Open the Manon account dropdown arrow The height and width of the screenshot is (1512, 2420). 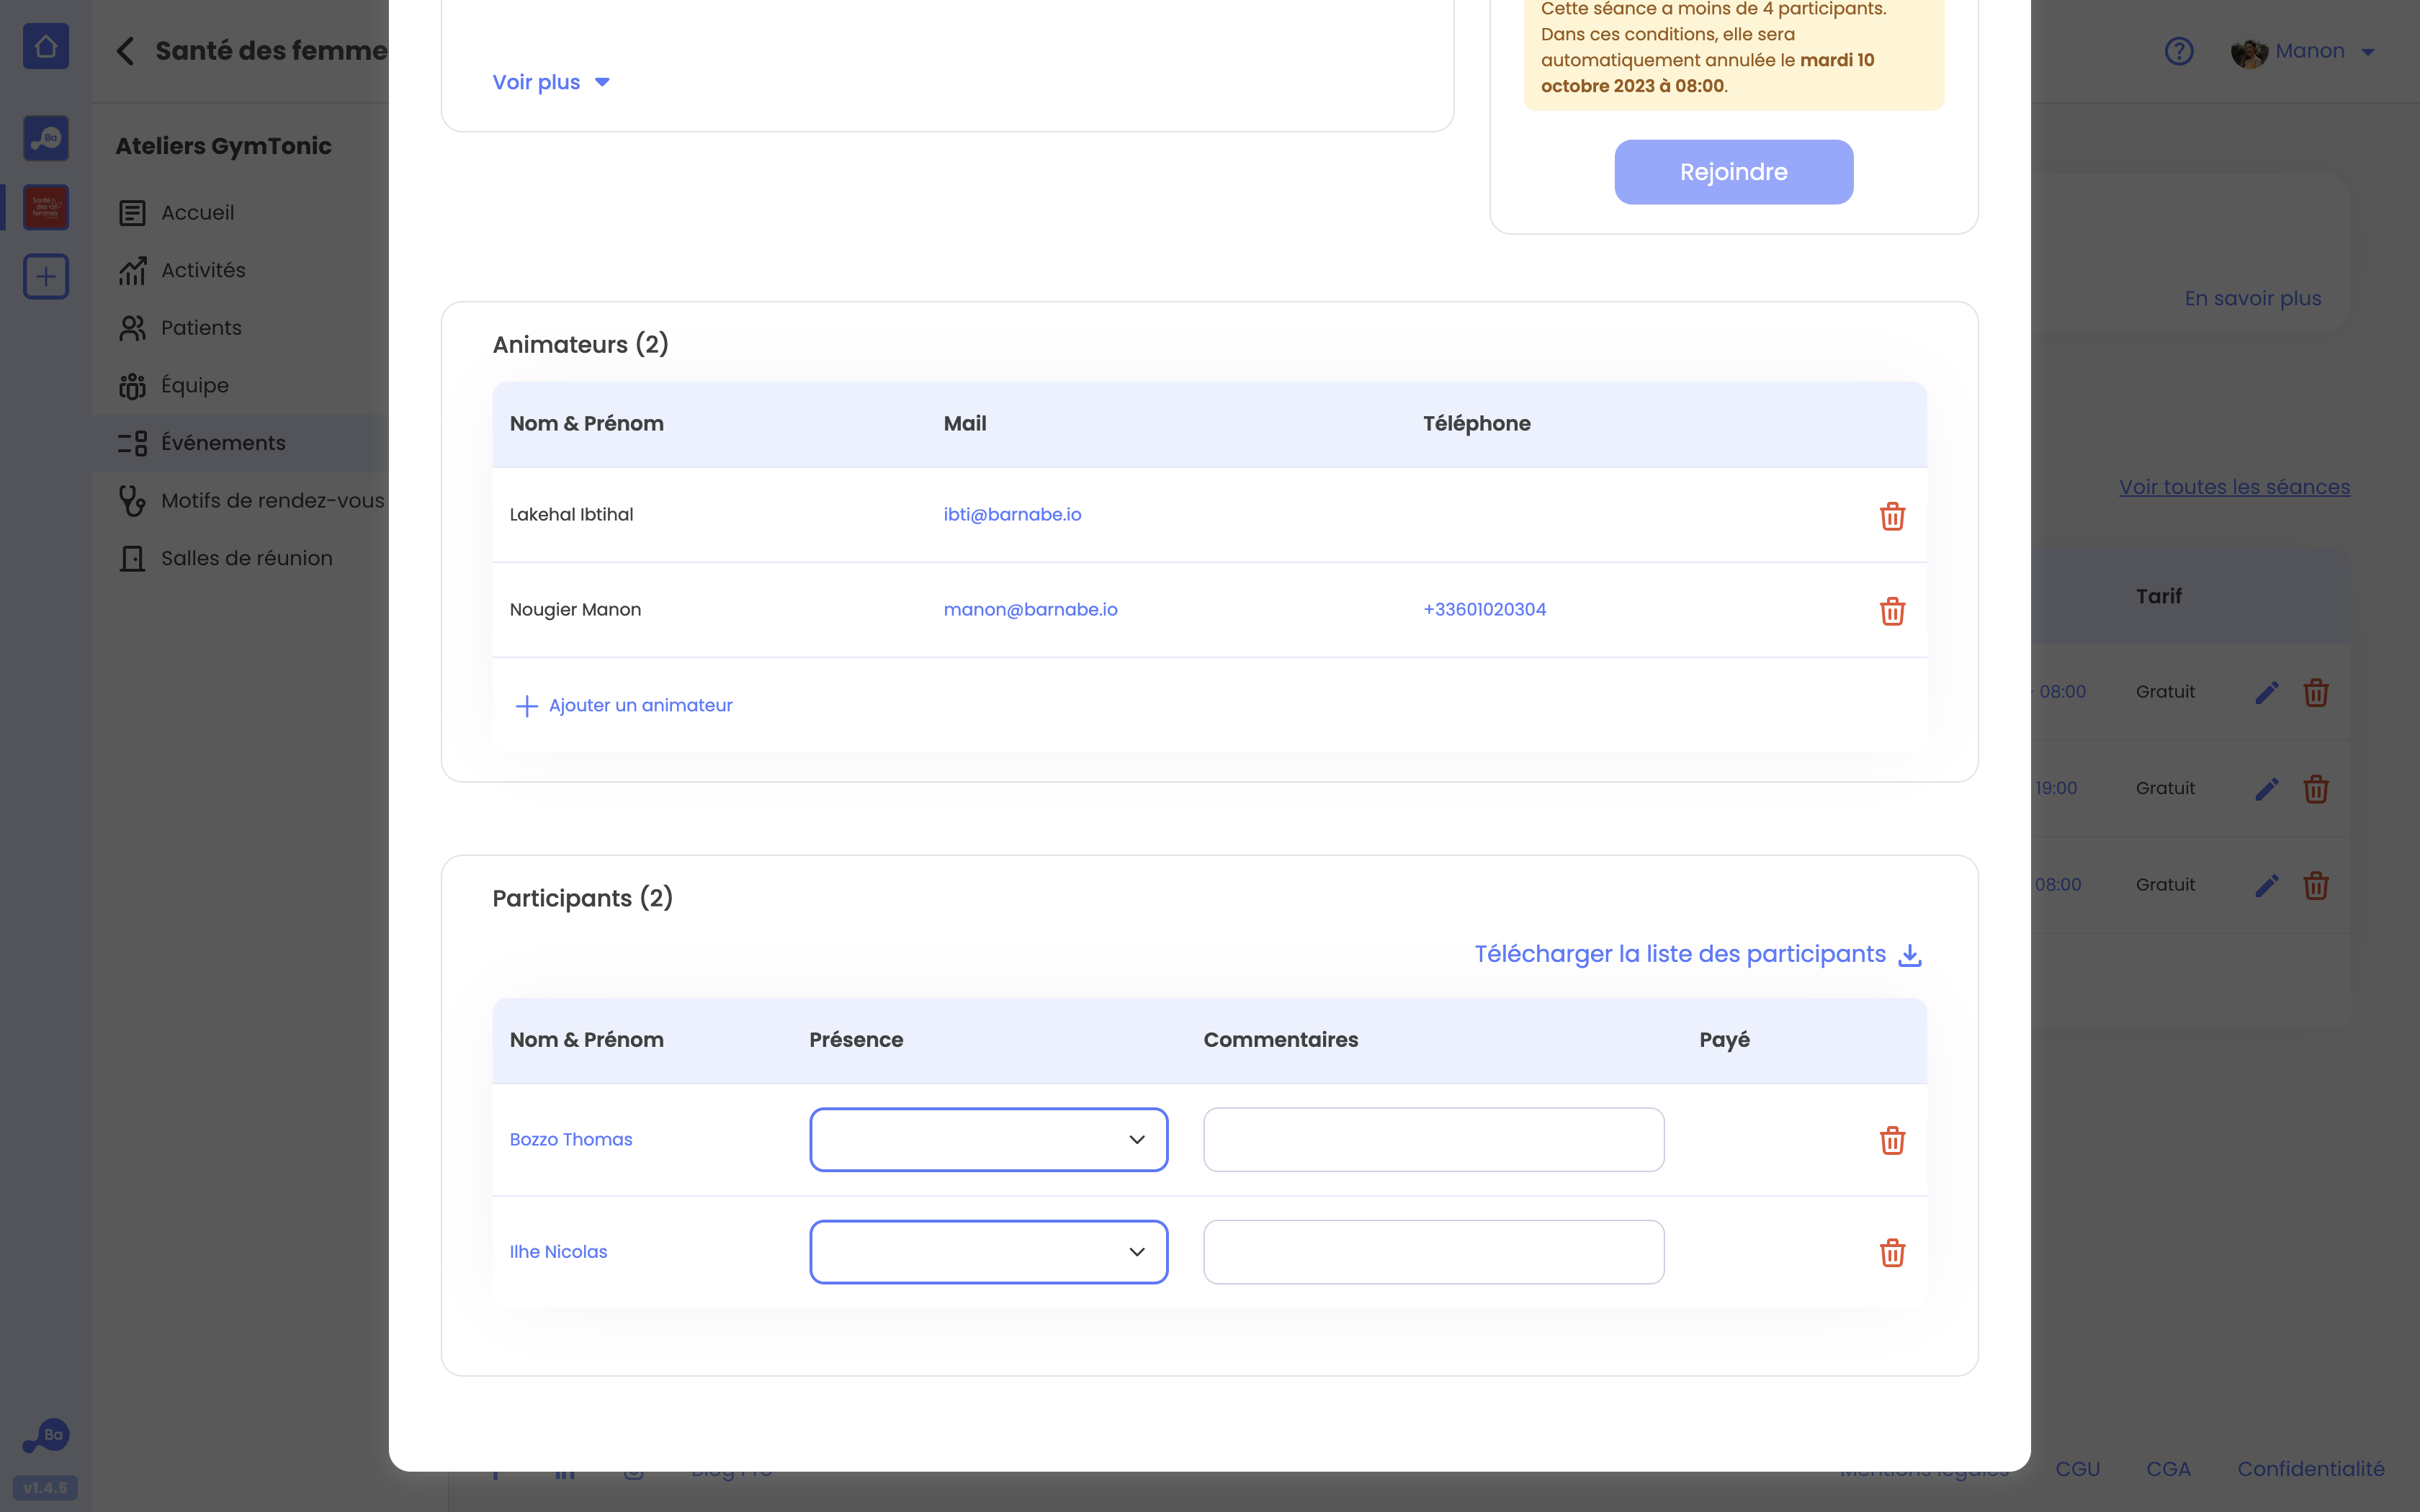point(2368,52)
